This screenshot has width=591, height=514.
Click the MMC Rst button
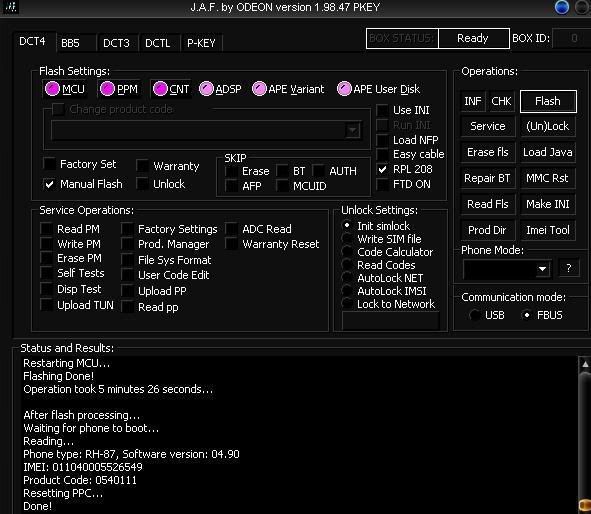(x=548, y=178)
